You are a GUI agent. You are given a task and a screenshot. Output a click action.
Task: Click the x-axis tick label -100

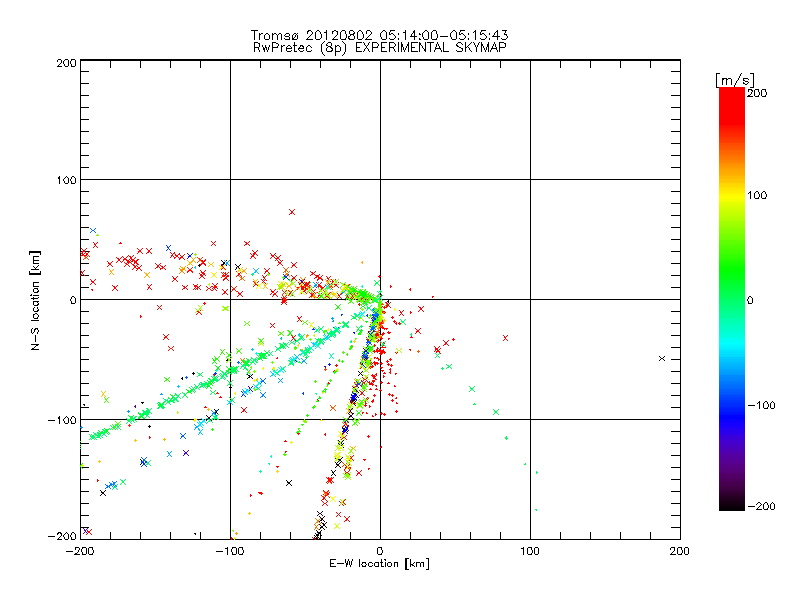229,550
